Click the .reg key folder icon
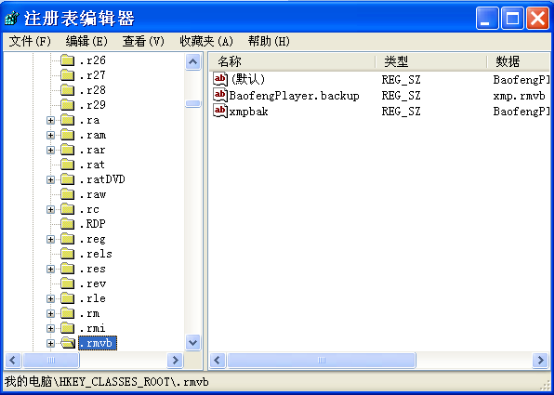 click(67, 239)
